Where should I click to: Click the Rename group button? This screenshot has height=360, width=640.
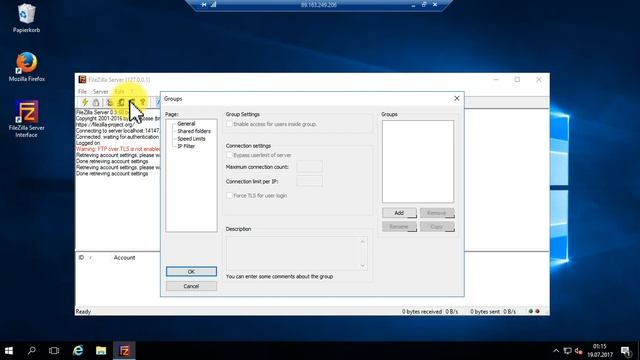[x=399, y=227]
